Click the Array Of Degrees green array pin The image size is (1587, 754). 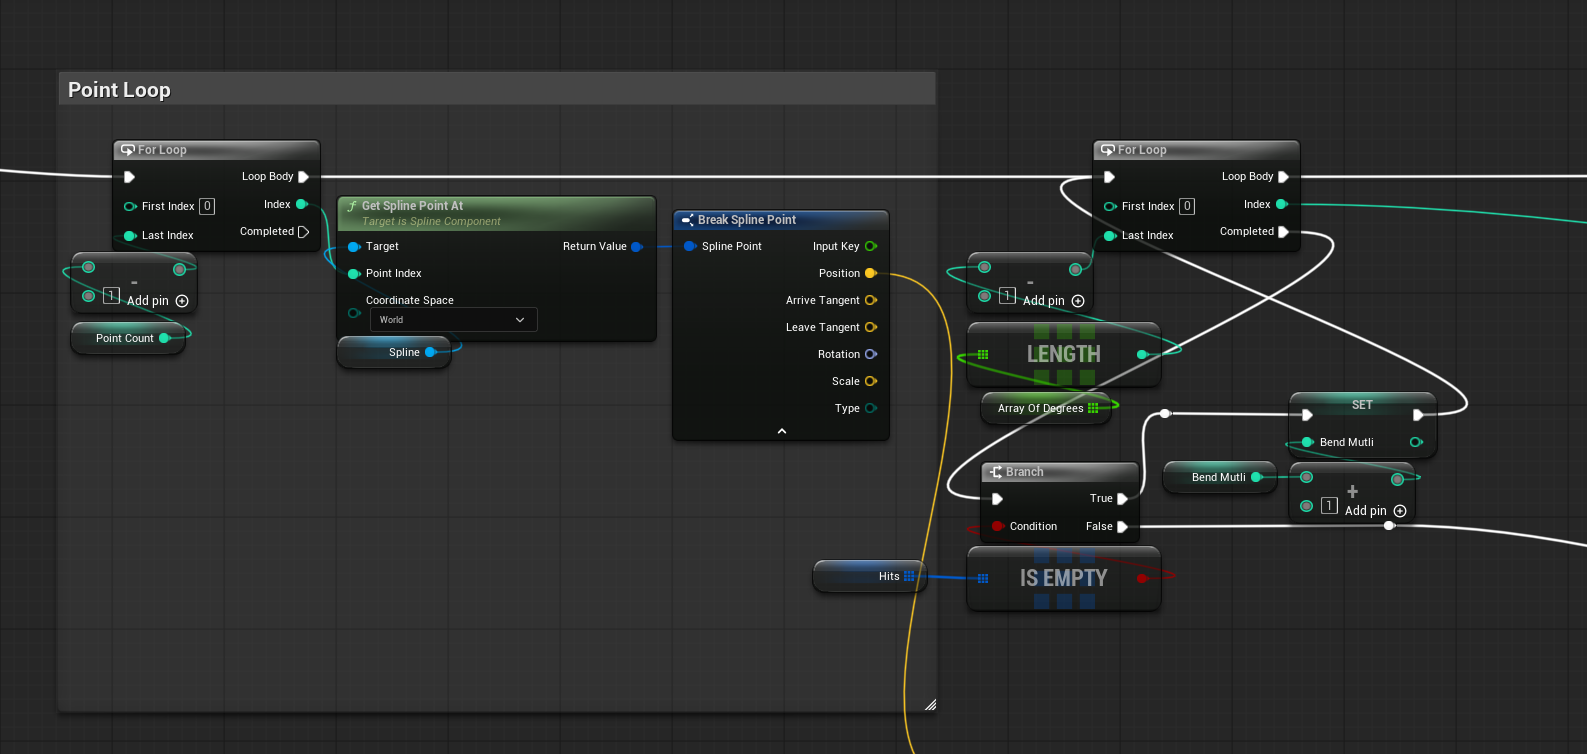[1093, 408]
